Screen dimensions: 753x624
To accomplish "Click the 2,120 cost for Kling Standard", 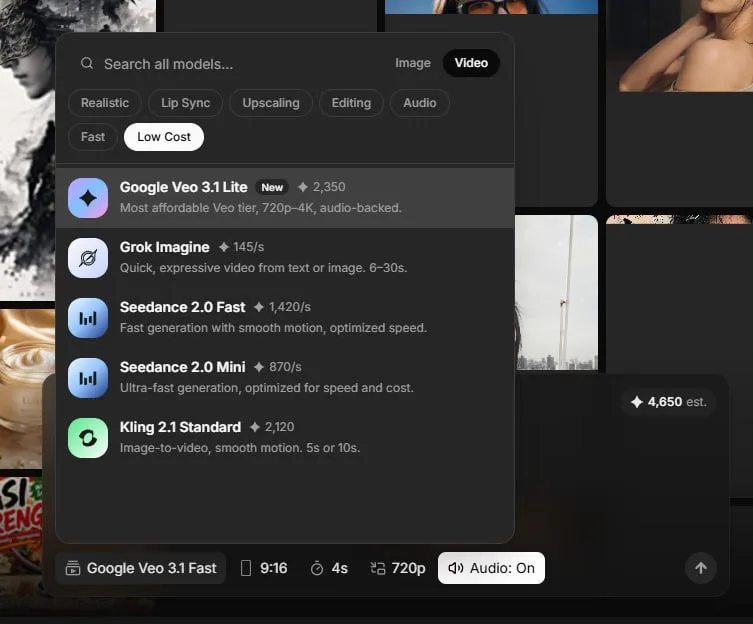I will coord(279,427).
